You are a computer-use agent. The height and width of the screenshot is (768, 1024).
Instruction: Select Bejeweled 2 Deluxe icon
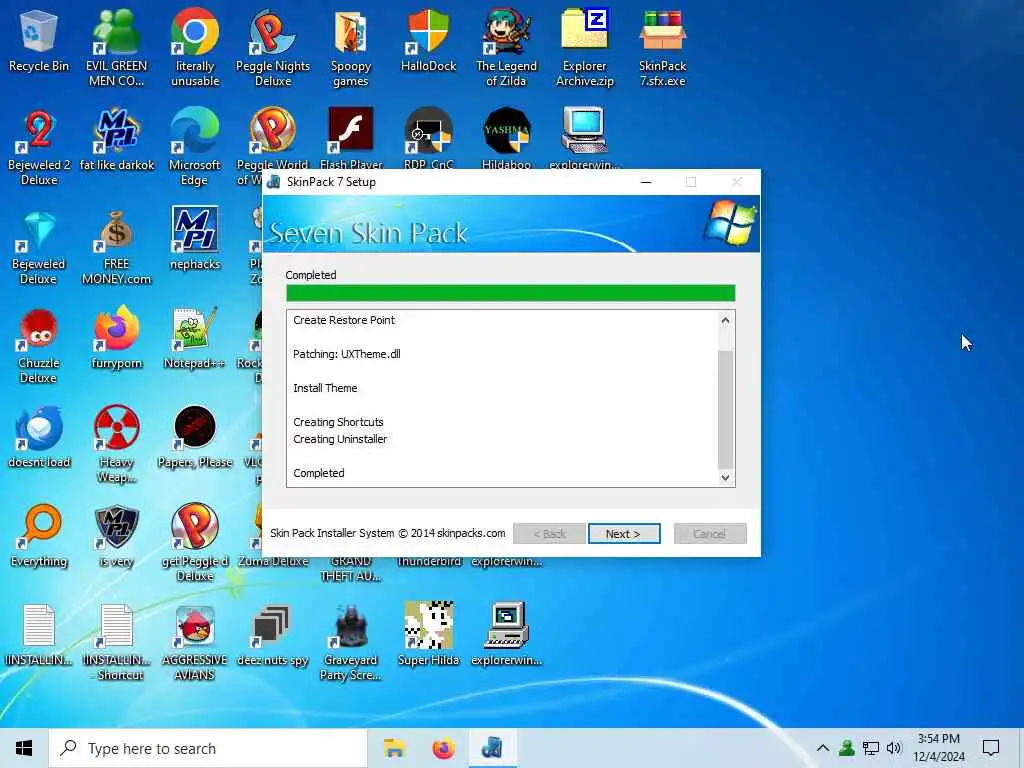point(39,148)
